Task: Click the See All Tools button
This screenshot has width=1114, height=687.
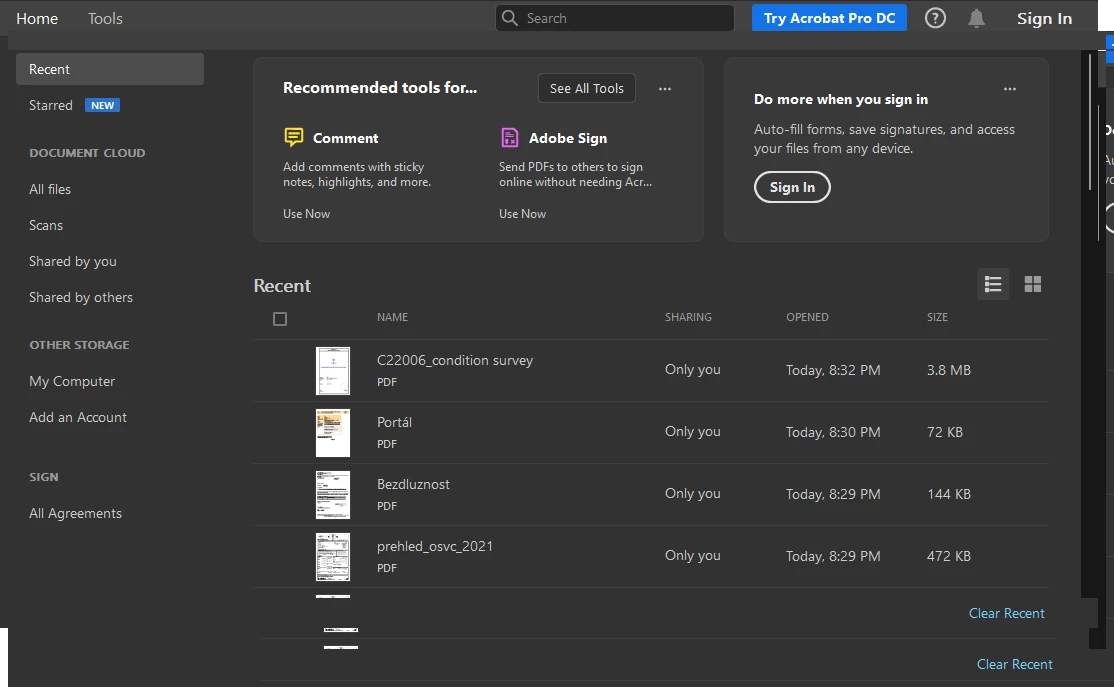Action: (586, 88)
